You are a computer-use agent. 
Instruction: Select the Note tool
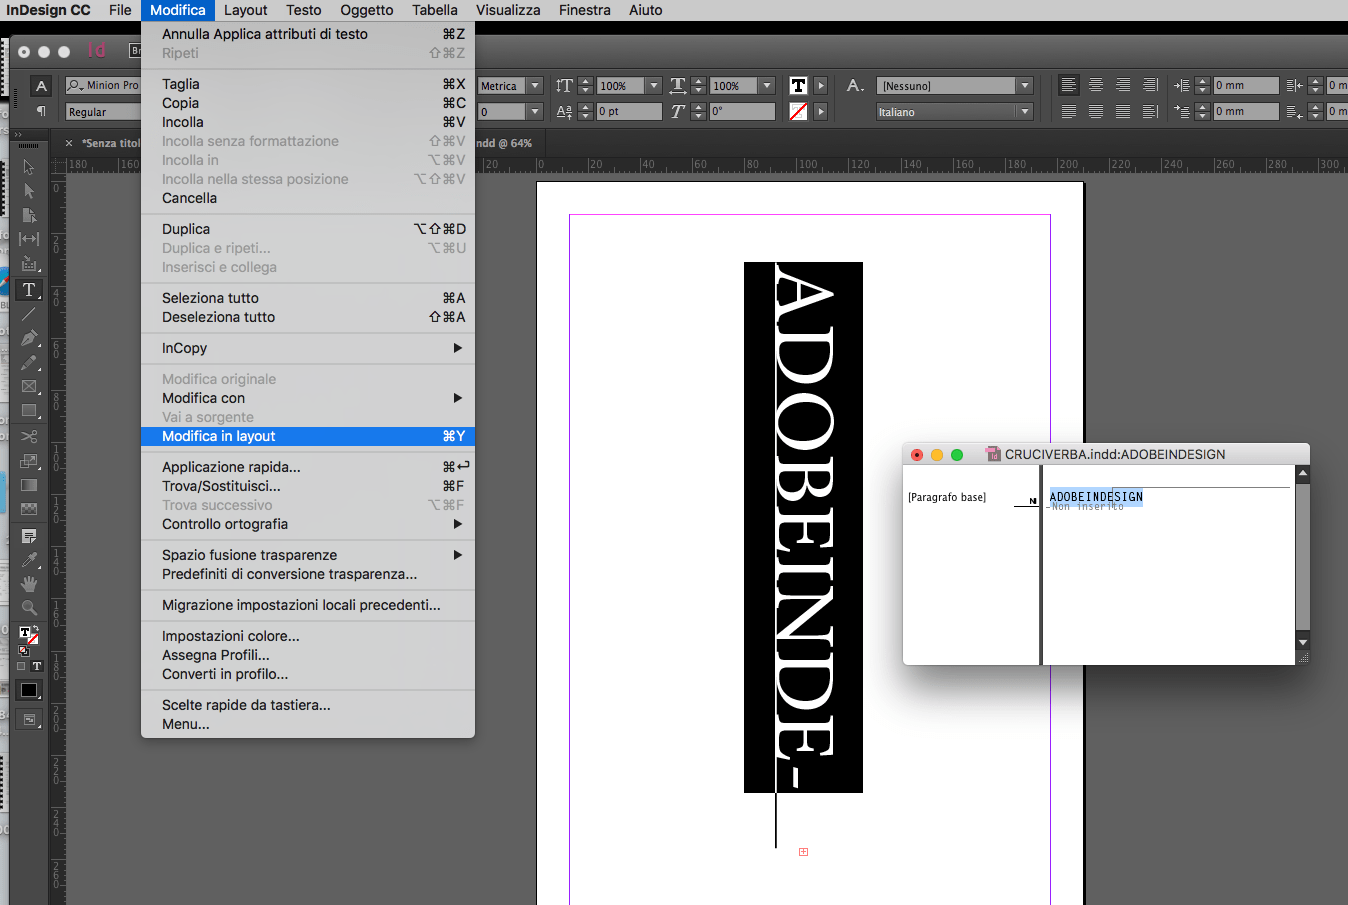(x=29, y=536)
